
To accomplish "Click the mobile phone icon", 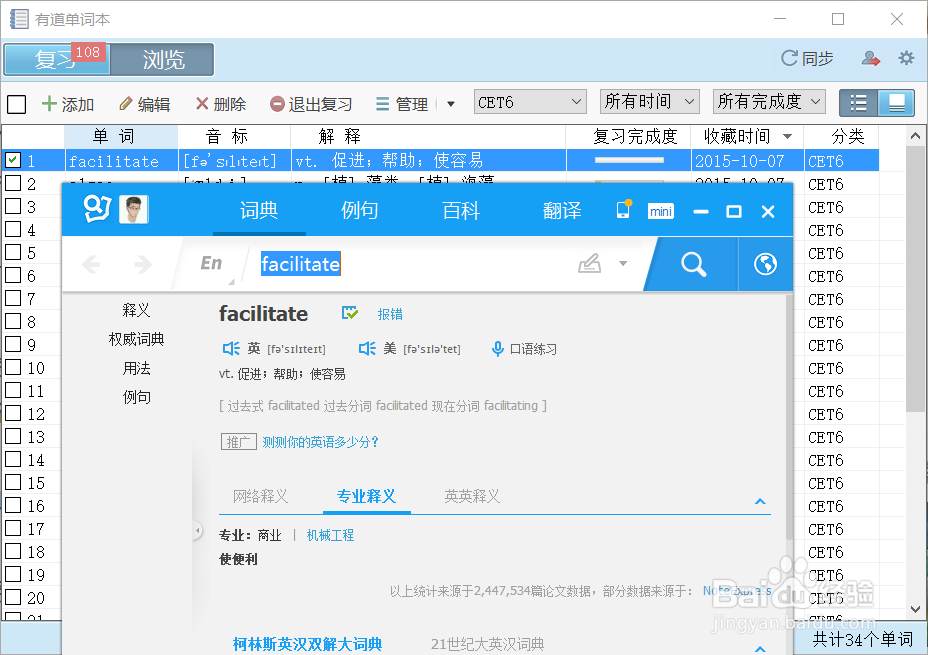I will (623, 209).
